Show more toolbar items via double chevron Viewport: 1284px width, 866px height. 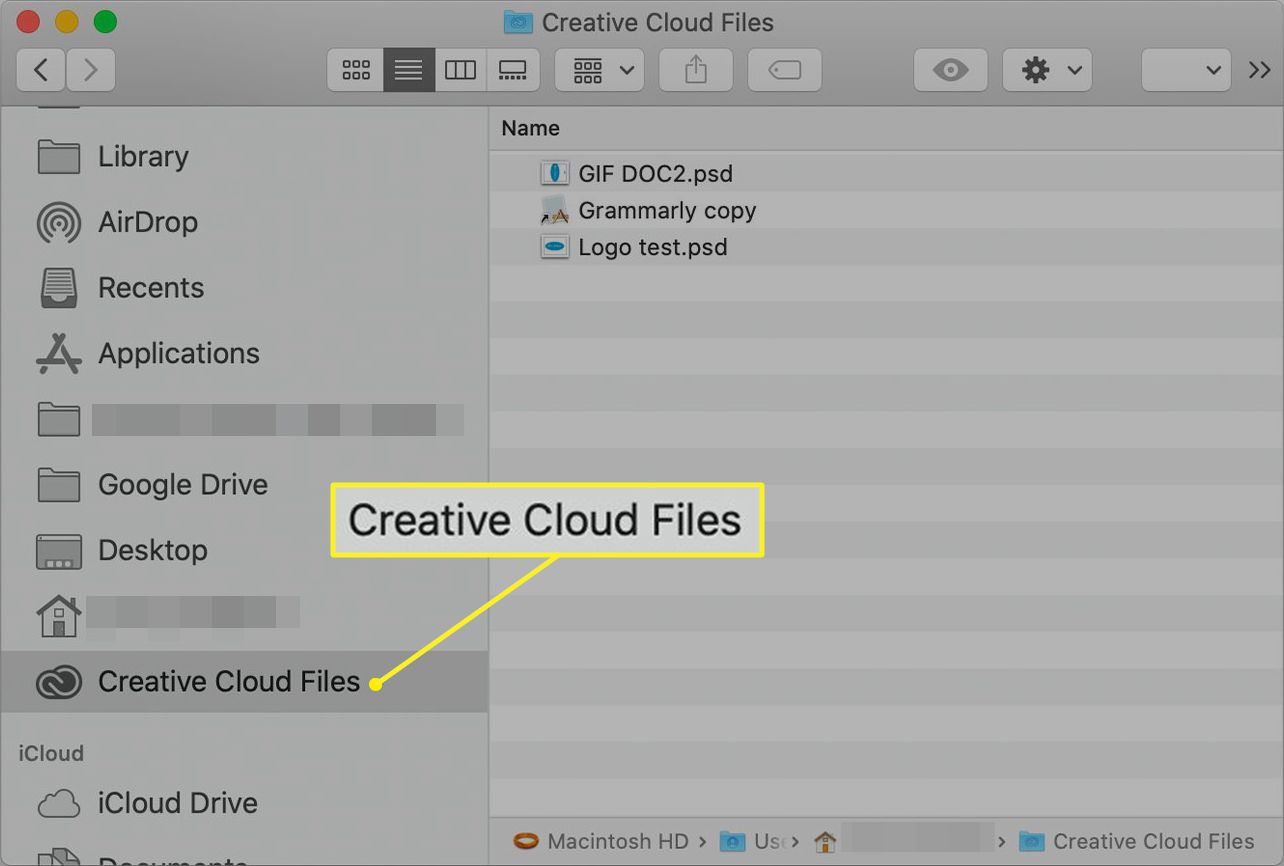(x=1259, y=70)
